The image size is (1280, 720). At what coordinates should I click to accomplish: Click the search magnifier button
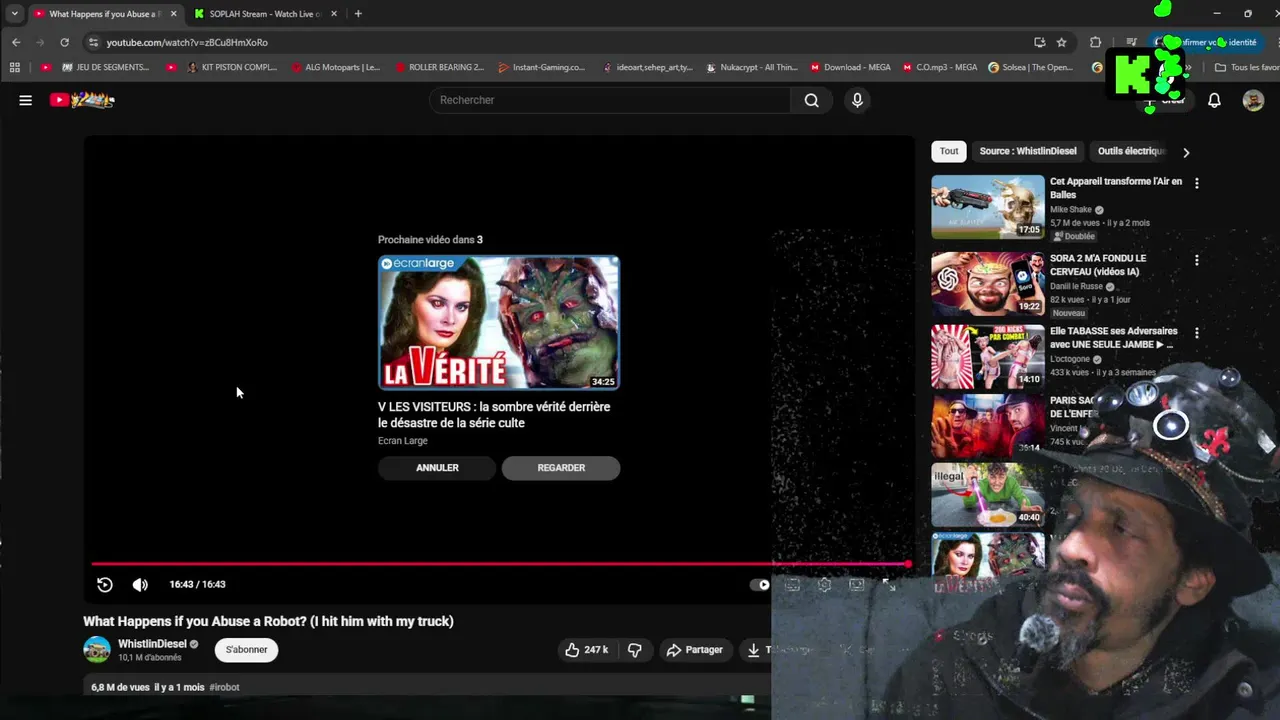[811, 100]
